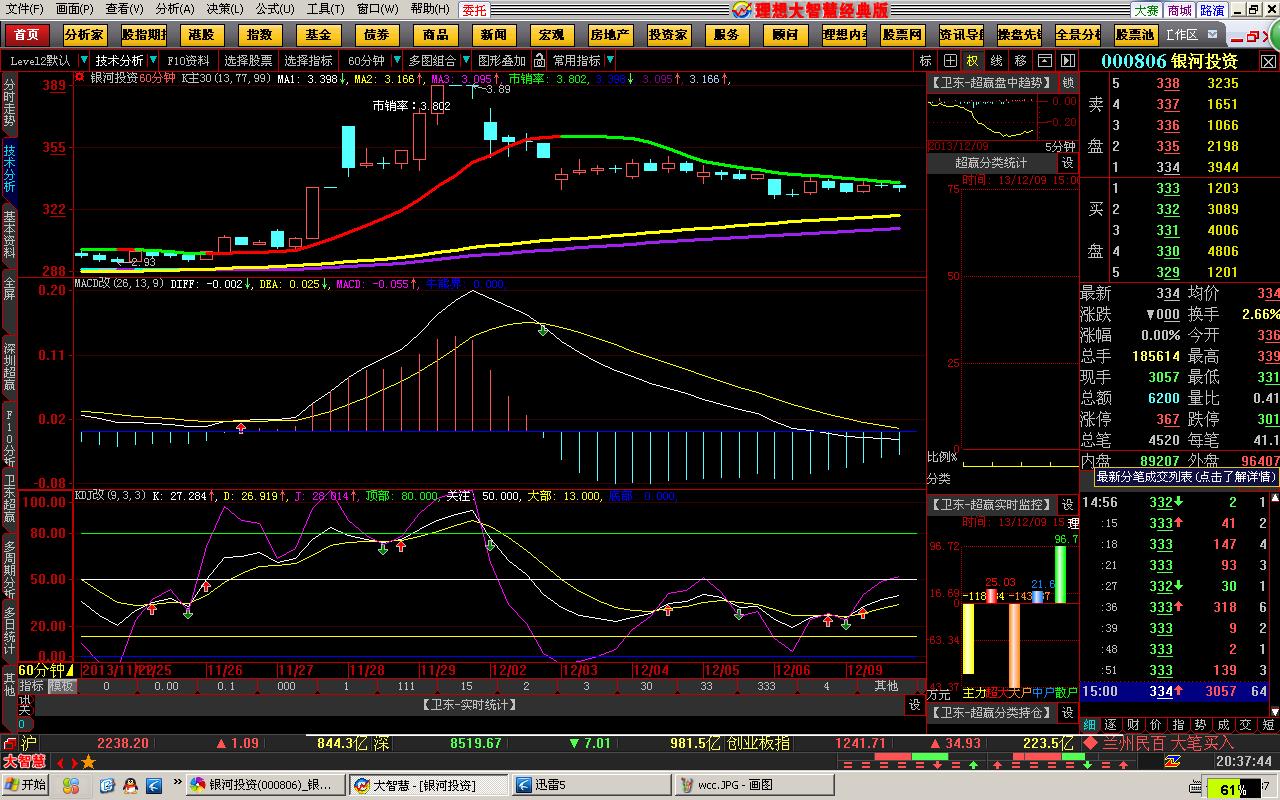Switch to 深圳超赢 side tab

9,367
